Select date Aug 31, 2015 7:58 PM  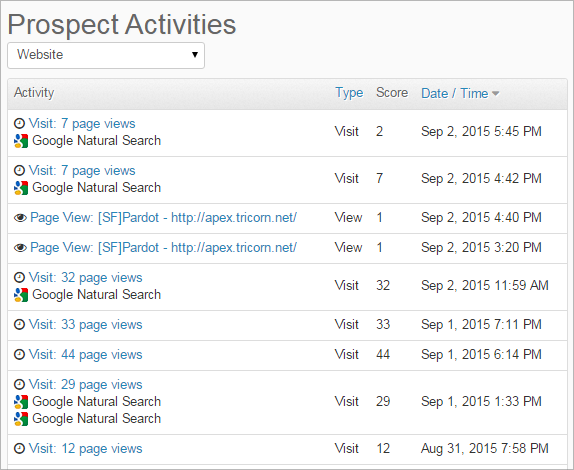(x=485, y=448)
